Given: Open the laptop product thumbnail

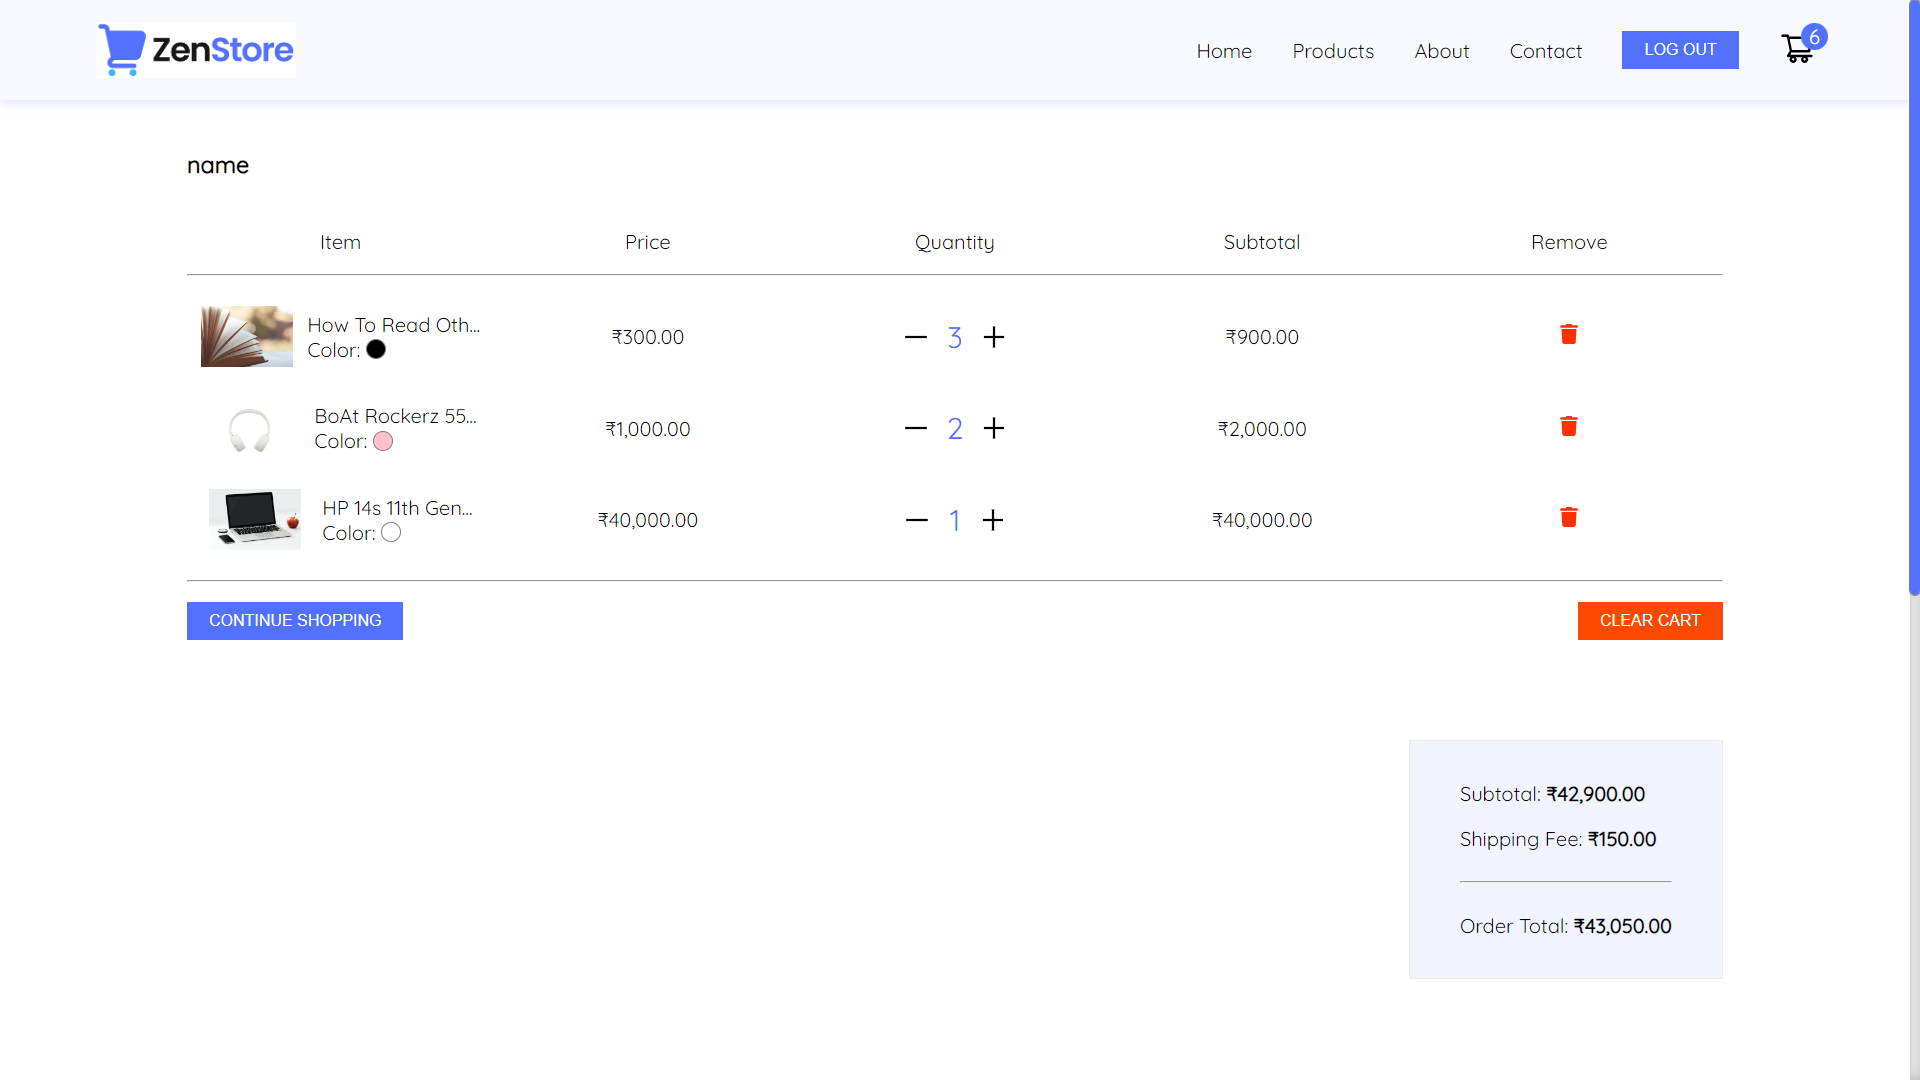Looking at the screenshot, I should (x=255, y=520).
